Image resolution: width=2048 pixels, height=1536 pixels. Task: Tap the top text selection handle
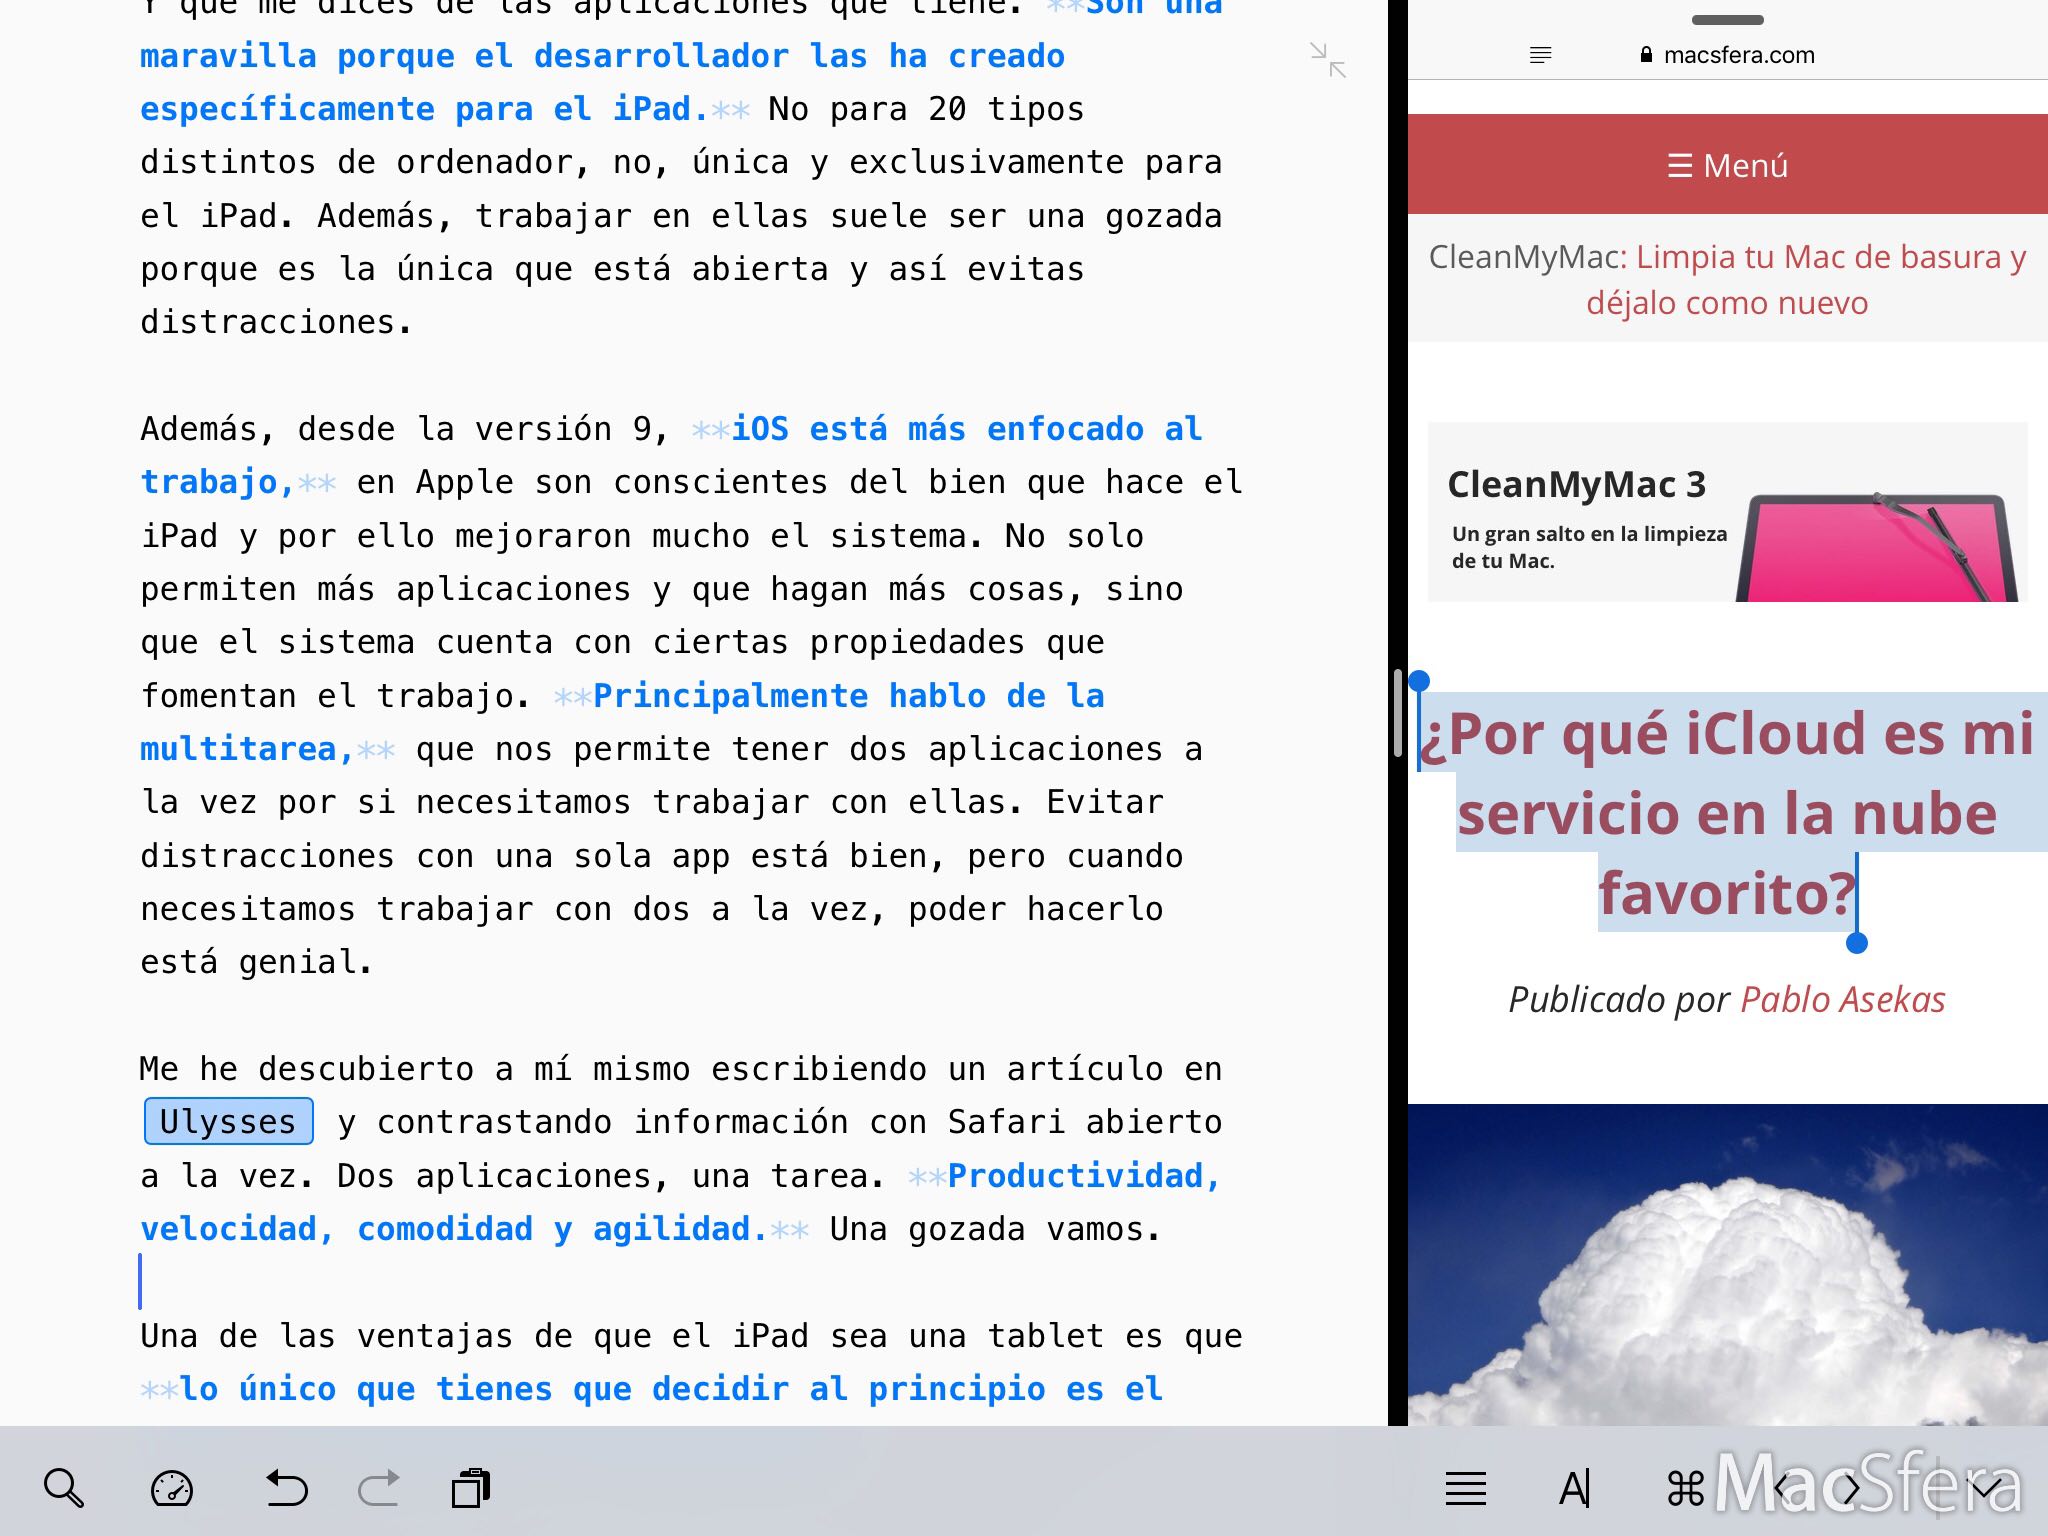[1419, 682]
